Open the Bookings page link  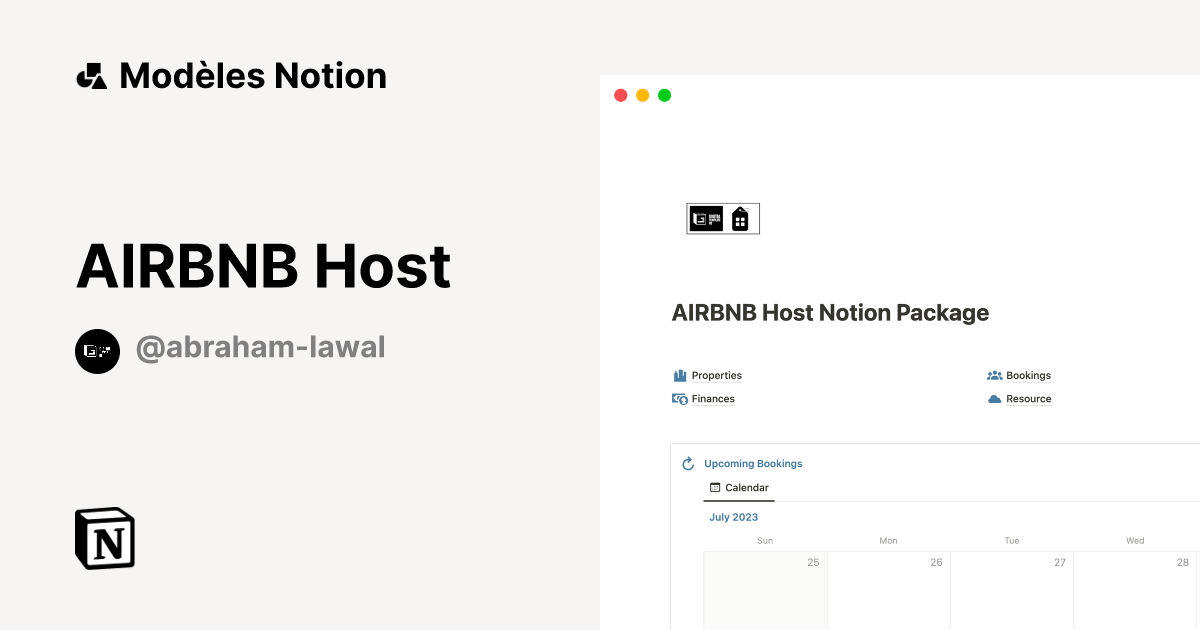pos(1031,375)
